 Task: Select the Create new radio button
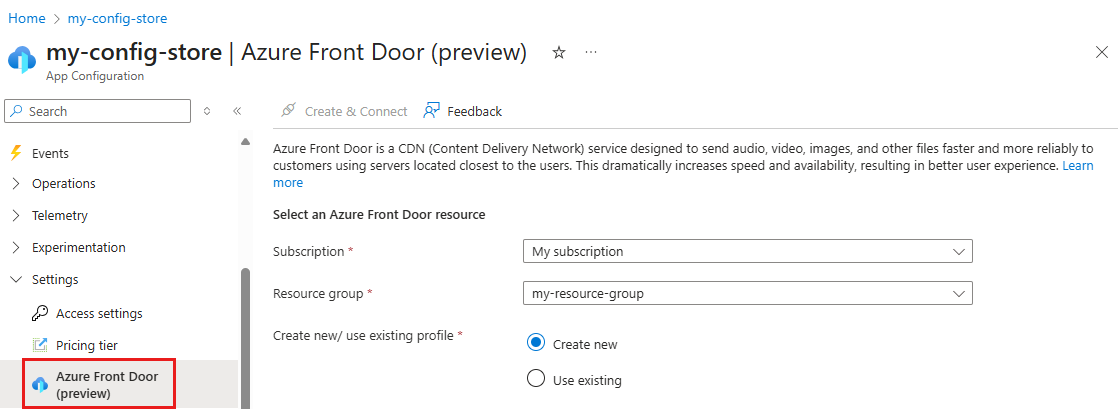click(536, 343)
